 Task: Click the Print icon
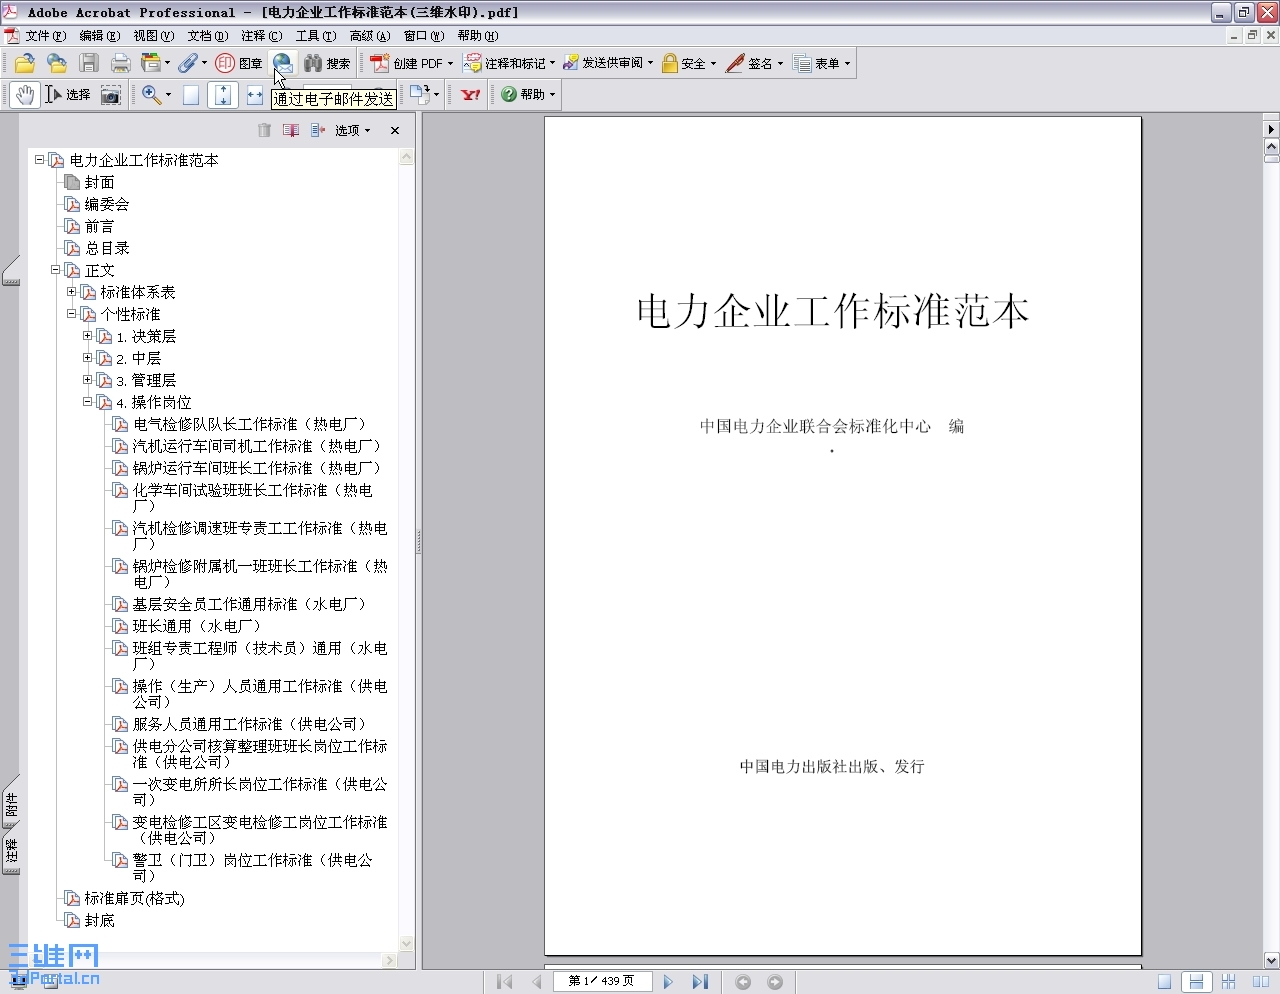click(121, 63)
